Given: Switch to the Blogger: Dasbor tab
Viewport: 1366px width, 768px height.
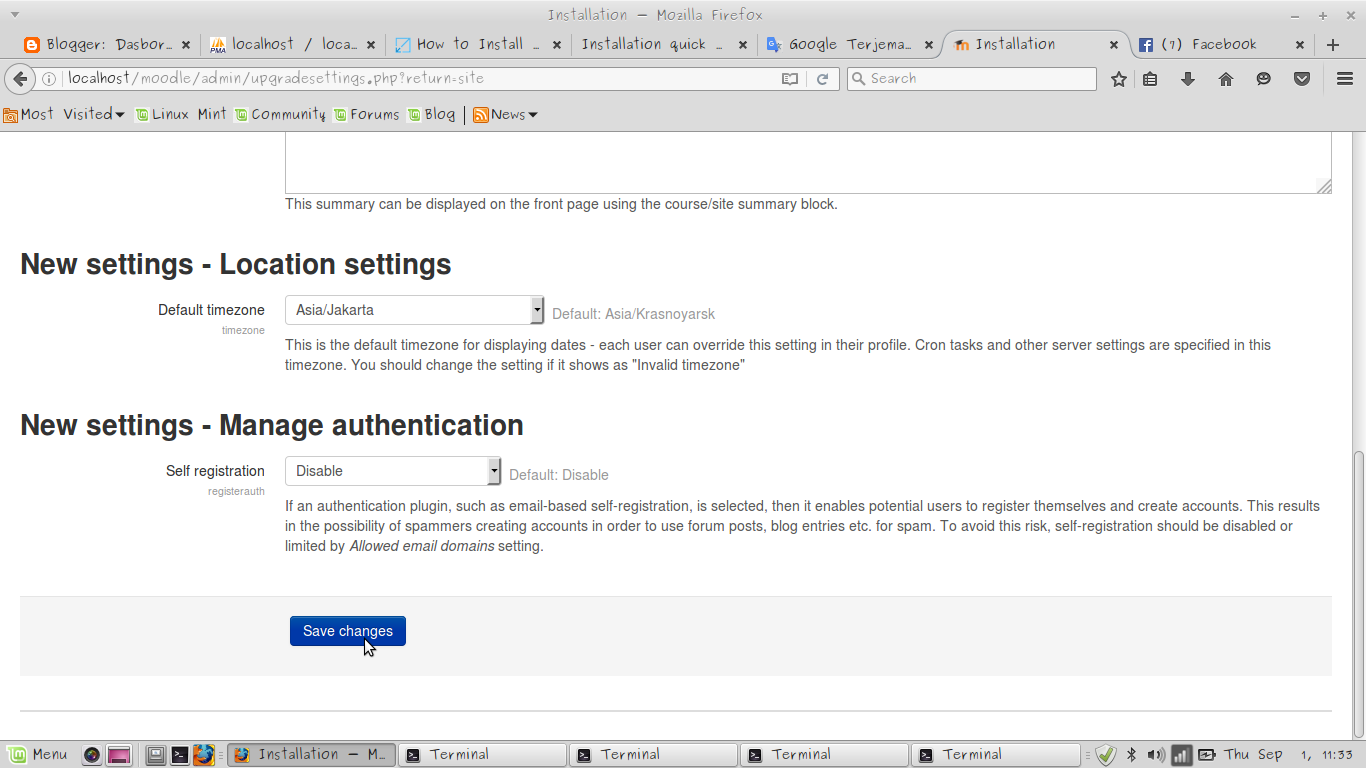Looking at the screenshot, I should click(x=107, y=45).
